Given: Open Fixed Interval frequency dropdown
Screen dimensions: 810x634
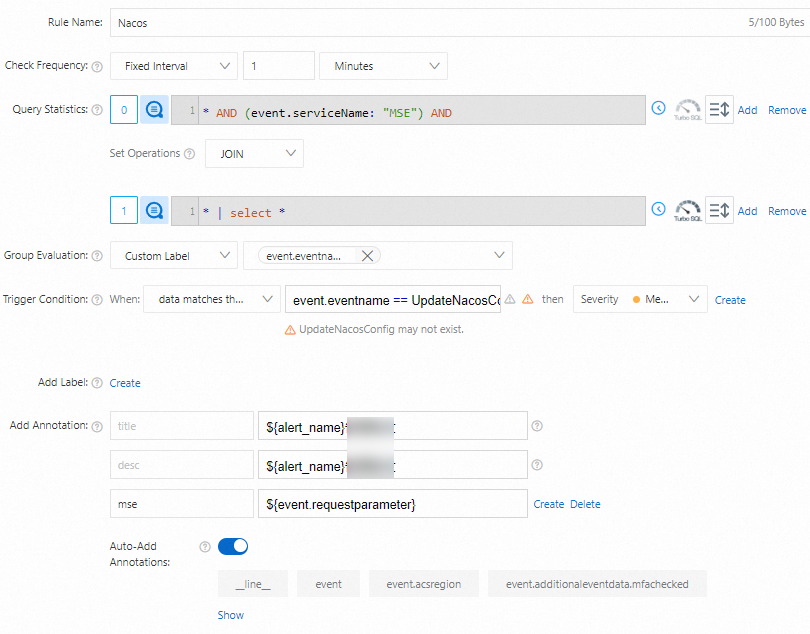Looking at the screenshot, I should [174, 66].
